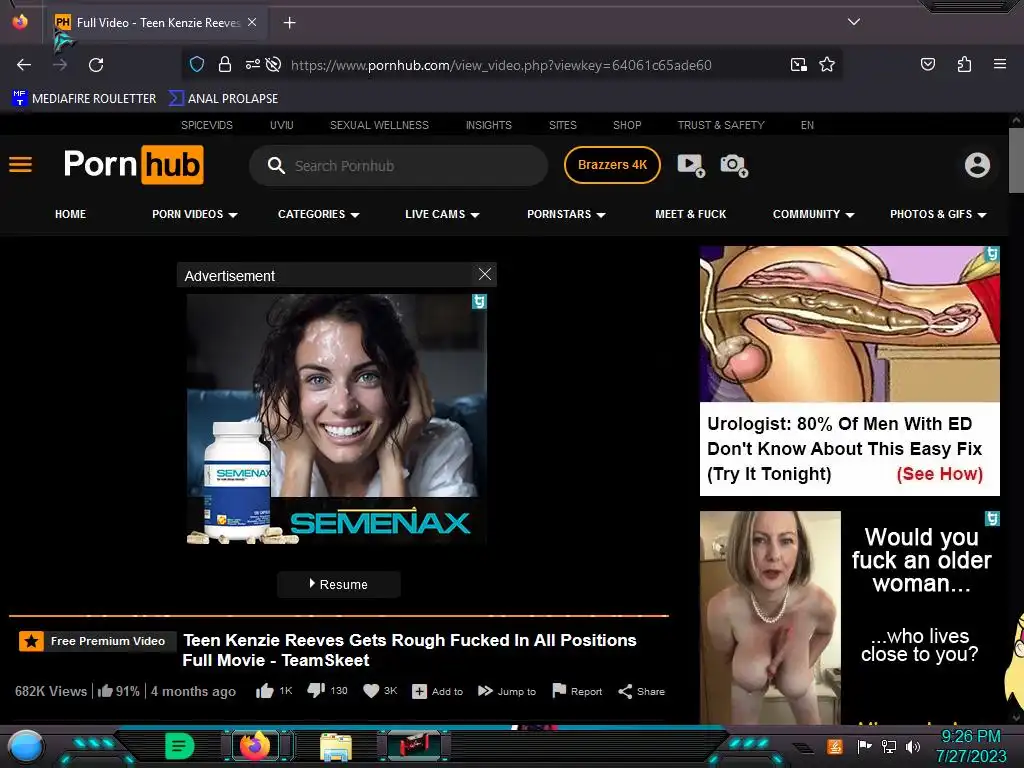
Task: Open green notes app on taskbar
Action: pos(180,746)
